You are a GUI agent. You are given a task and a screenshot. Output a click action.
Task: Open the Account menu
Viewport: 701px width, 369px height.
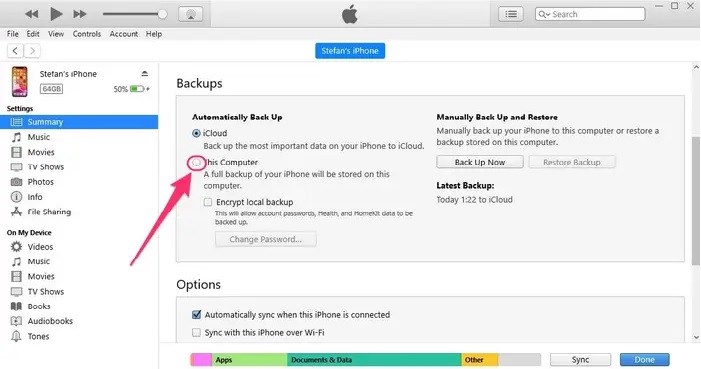[124, 34]
